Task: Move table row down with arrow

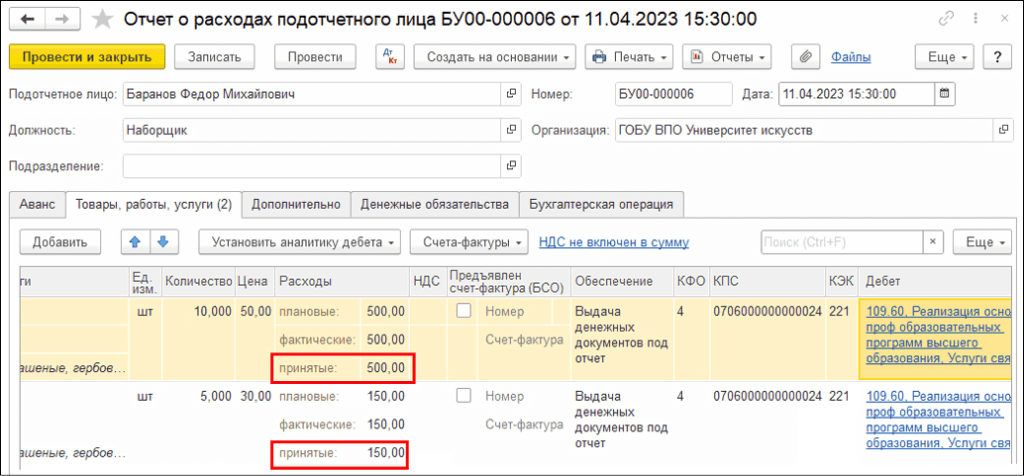Action: click(x=161, y=241)
